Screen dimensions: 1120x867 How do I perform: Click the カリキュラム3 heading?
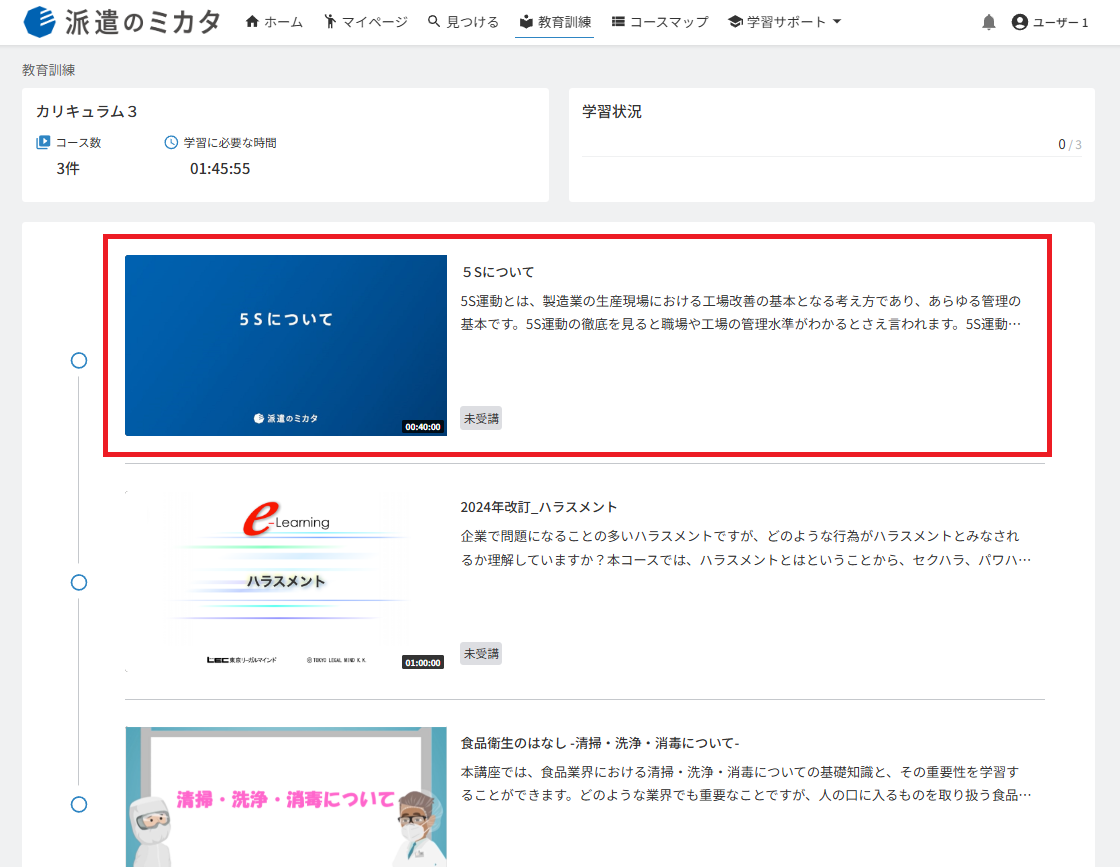86,111
